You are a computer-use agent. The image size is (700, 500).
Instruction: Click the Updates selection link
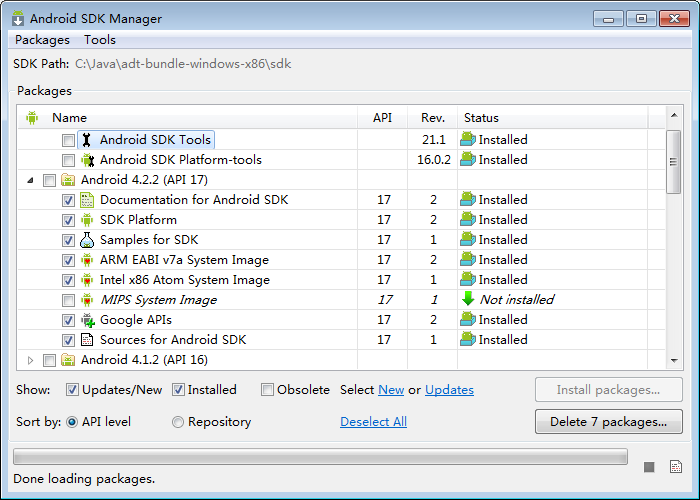click(449, 390)
